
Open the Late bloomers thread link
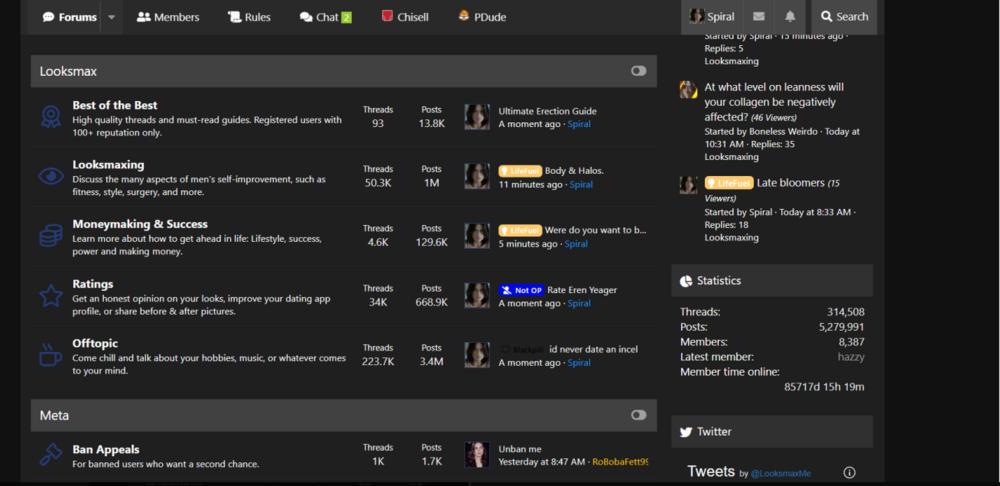pyautogui.click(x=790, y=183)
